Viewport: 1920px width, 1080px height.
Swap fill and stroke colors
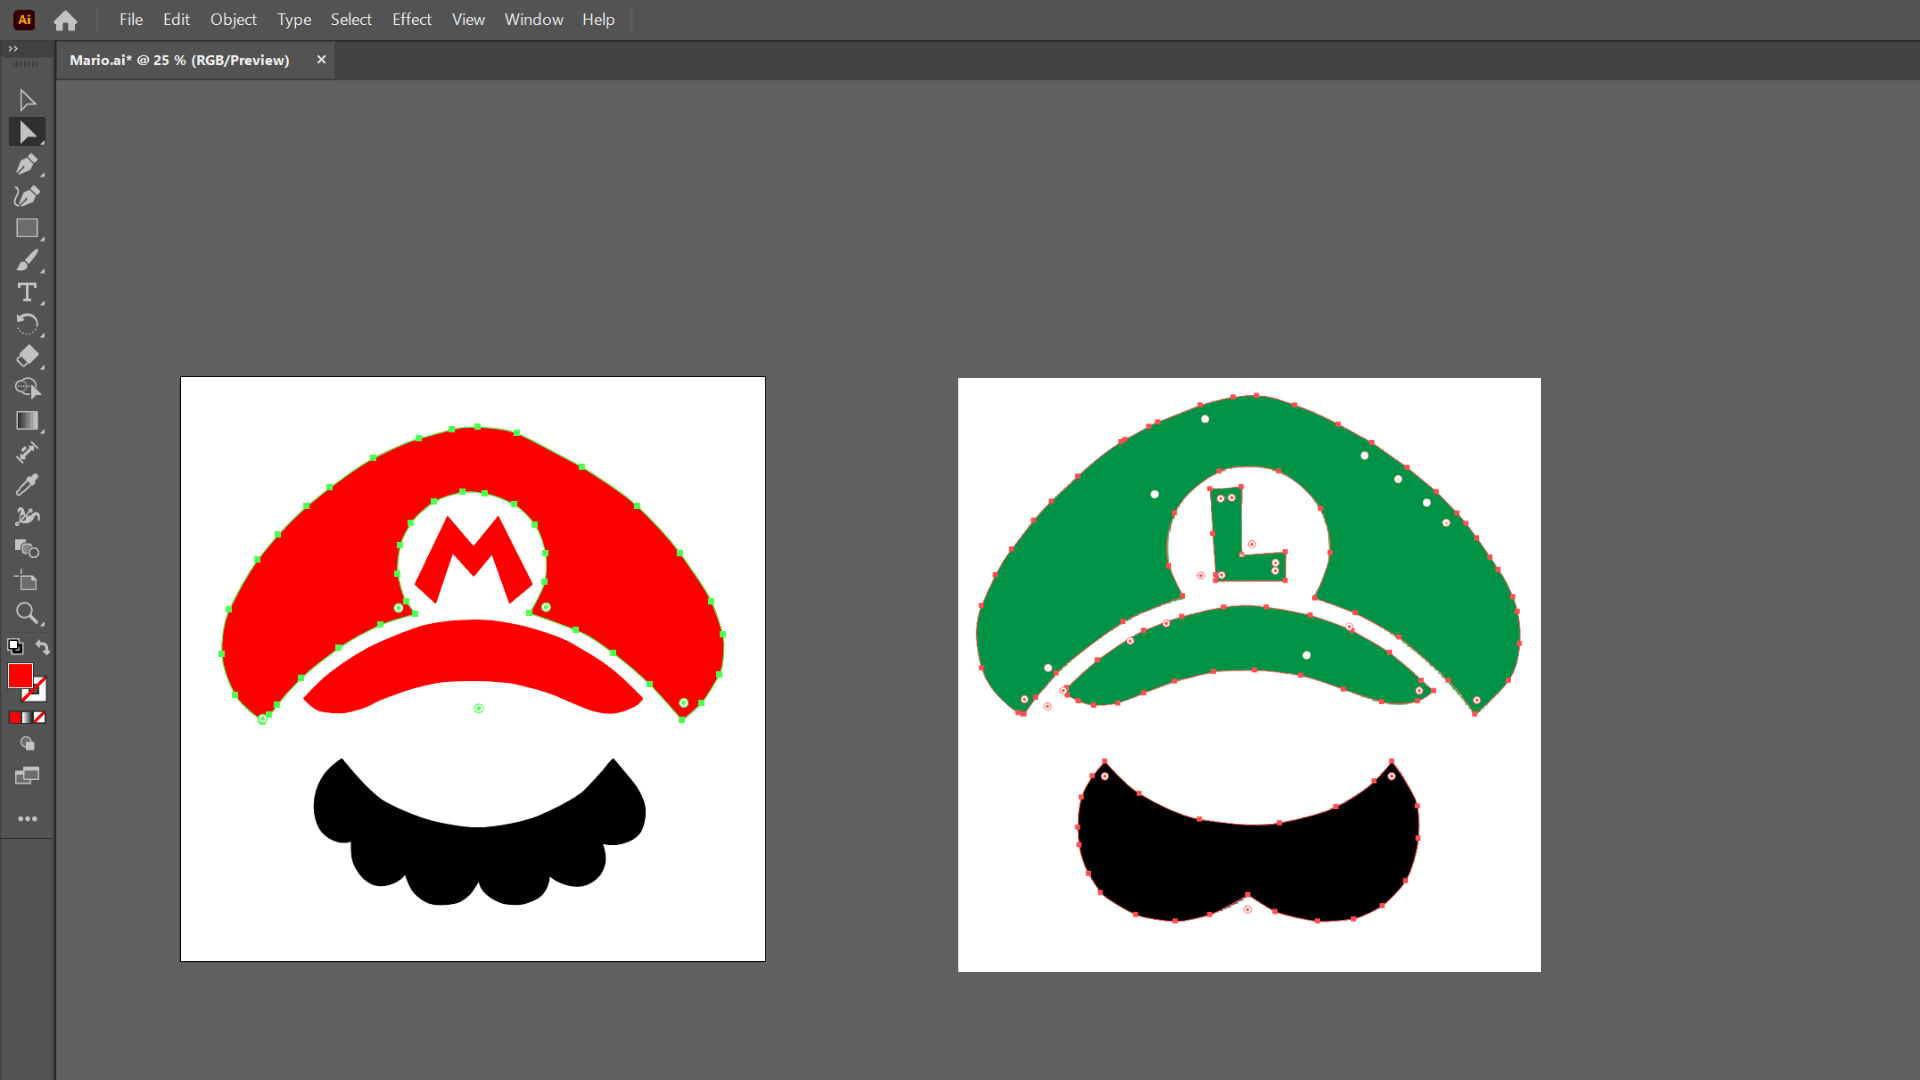[42, 647]
